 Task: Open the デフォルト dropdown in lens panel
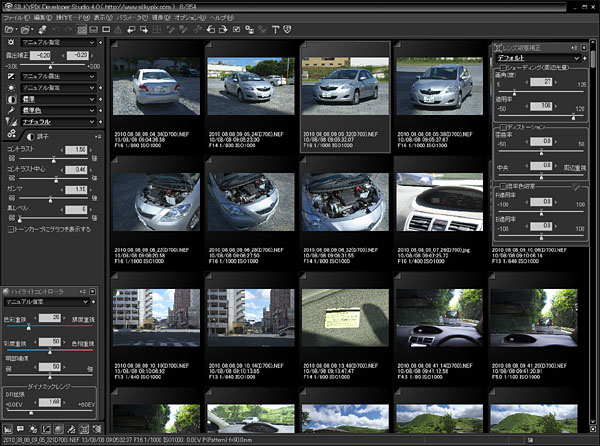[x=538, y=58]
